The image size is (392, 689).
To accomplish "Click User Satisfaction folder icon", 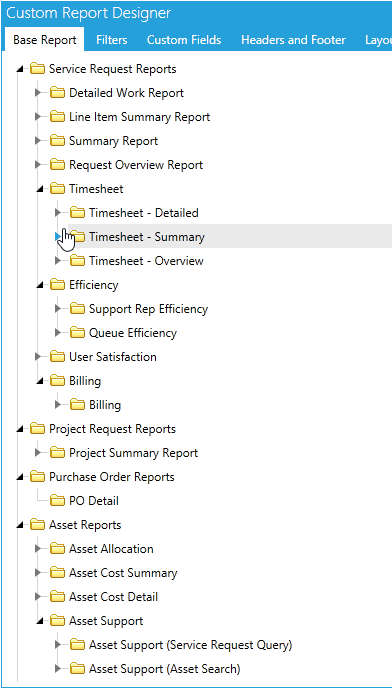I will tap(57, 357).
